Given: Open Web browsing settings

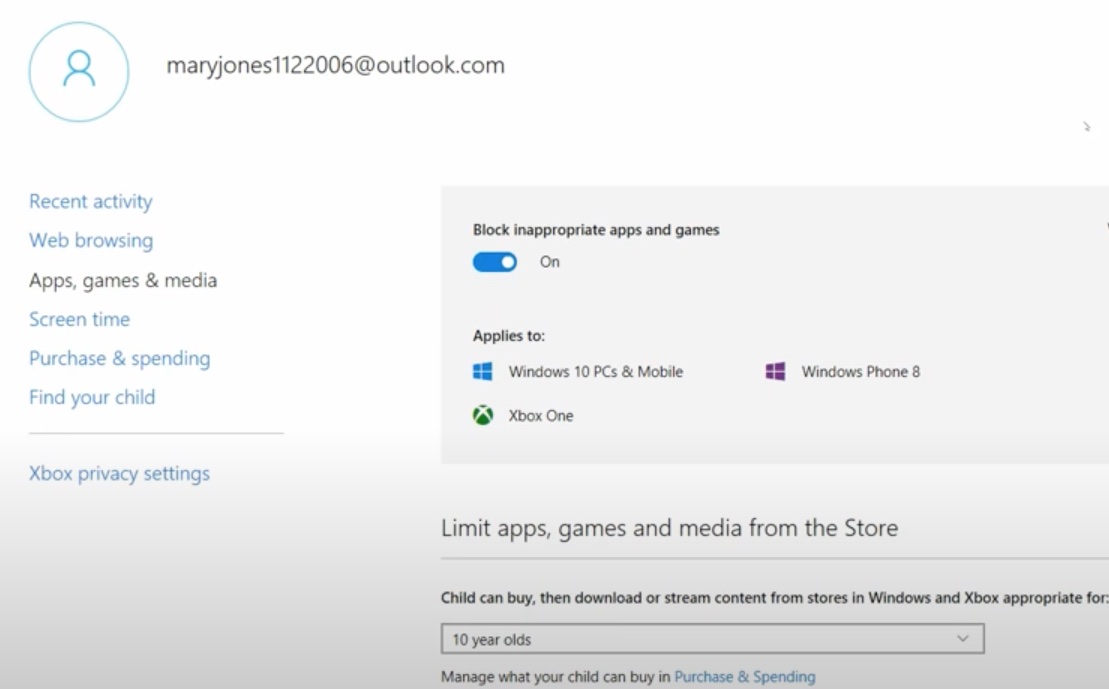Looking at the screenshot, I should pyautogui.click(x=91, y=240).
